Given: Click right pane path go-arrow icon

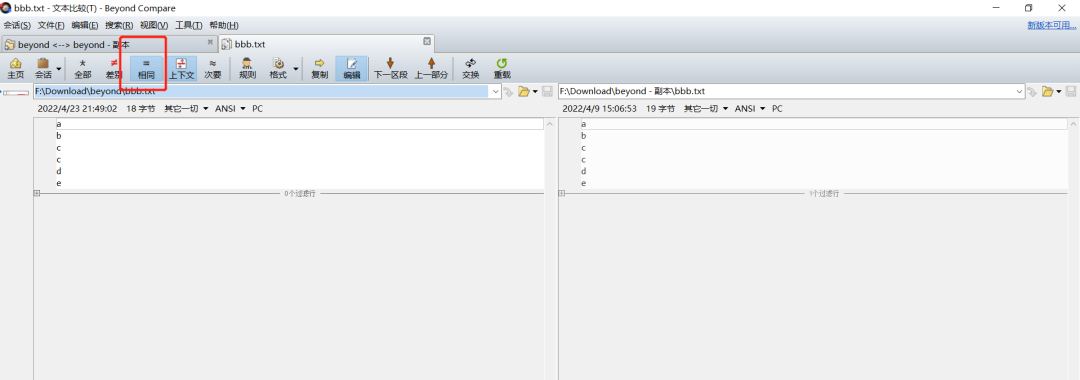Looking at the screenshot, I should (1033, 91).
